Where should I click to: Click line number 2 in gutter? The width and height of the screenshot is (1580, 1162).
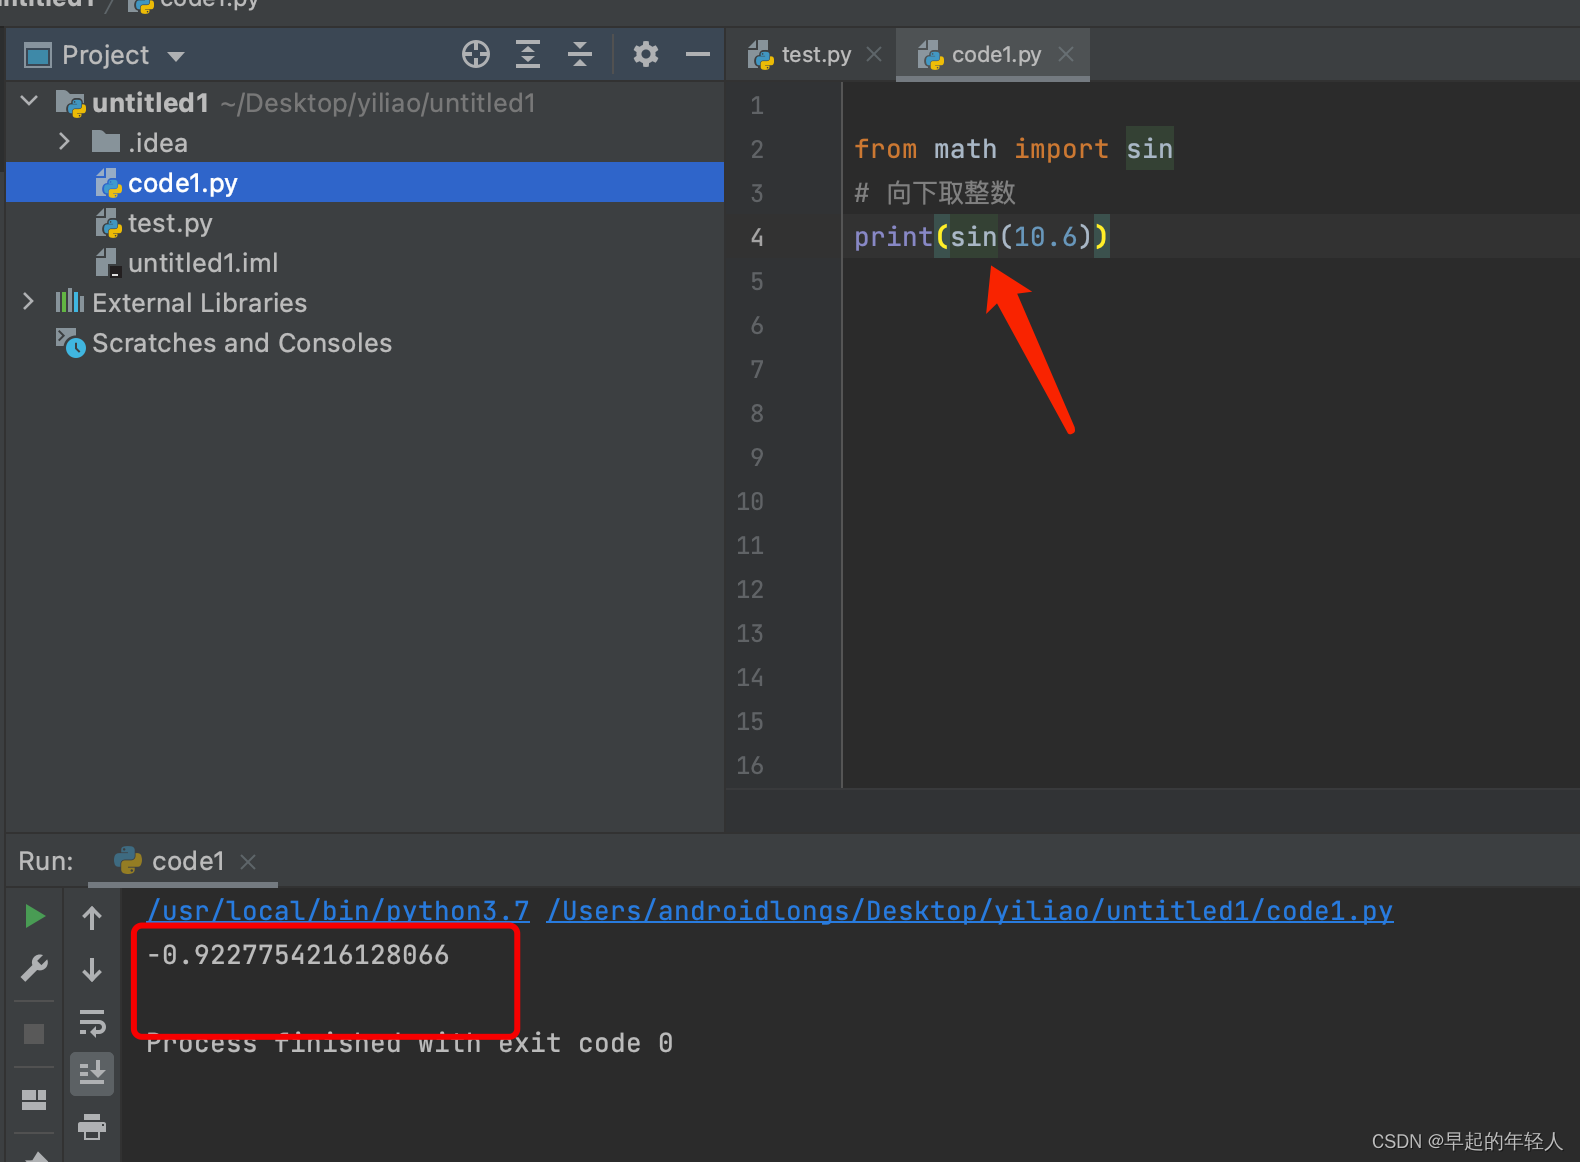[x=757, y=149]
